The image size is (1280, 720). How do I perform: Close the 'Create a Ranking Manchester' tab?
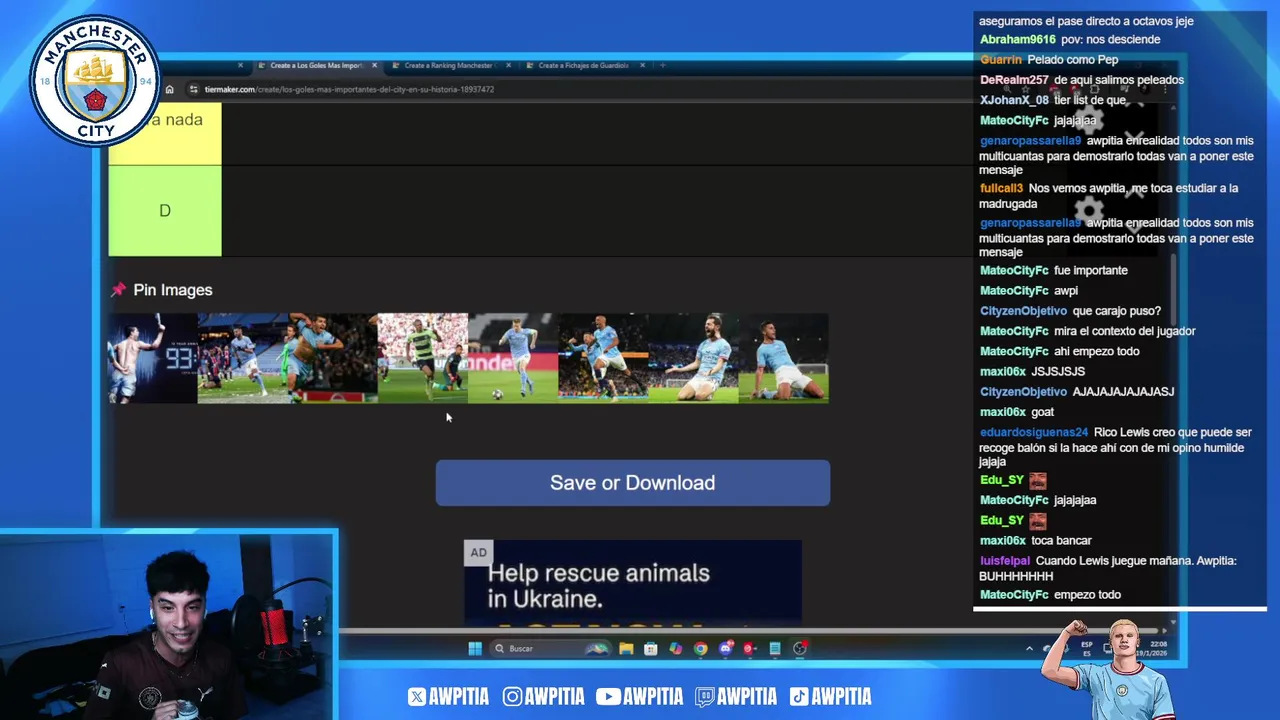pyautogui.click(x=508, y=66)
